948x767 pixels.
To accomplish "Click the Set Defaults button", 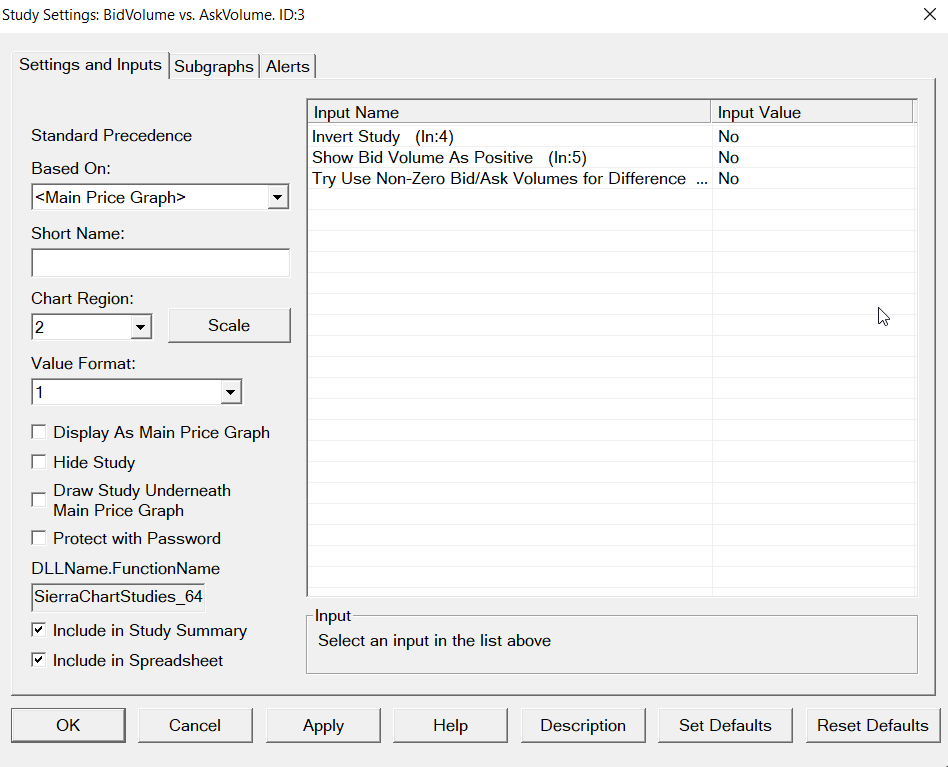I will (725, 725).
